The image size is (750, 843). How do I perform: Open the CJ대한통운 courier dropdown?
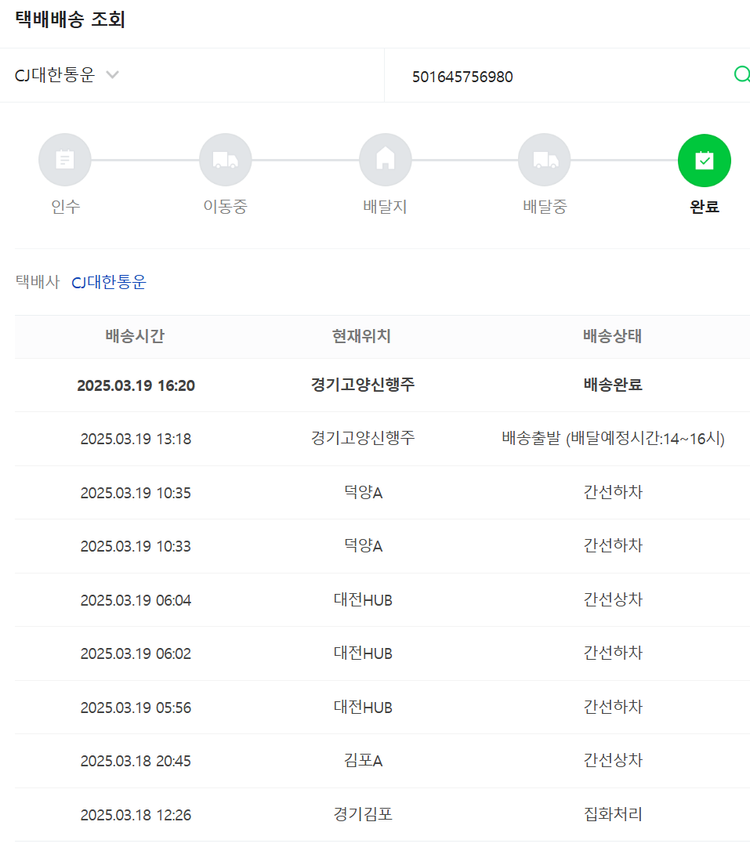click(x=67, y=75)
